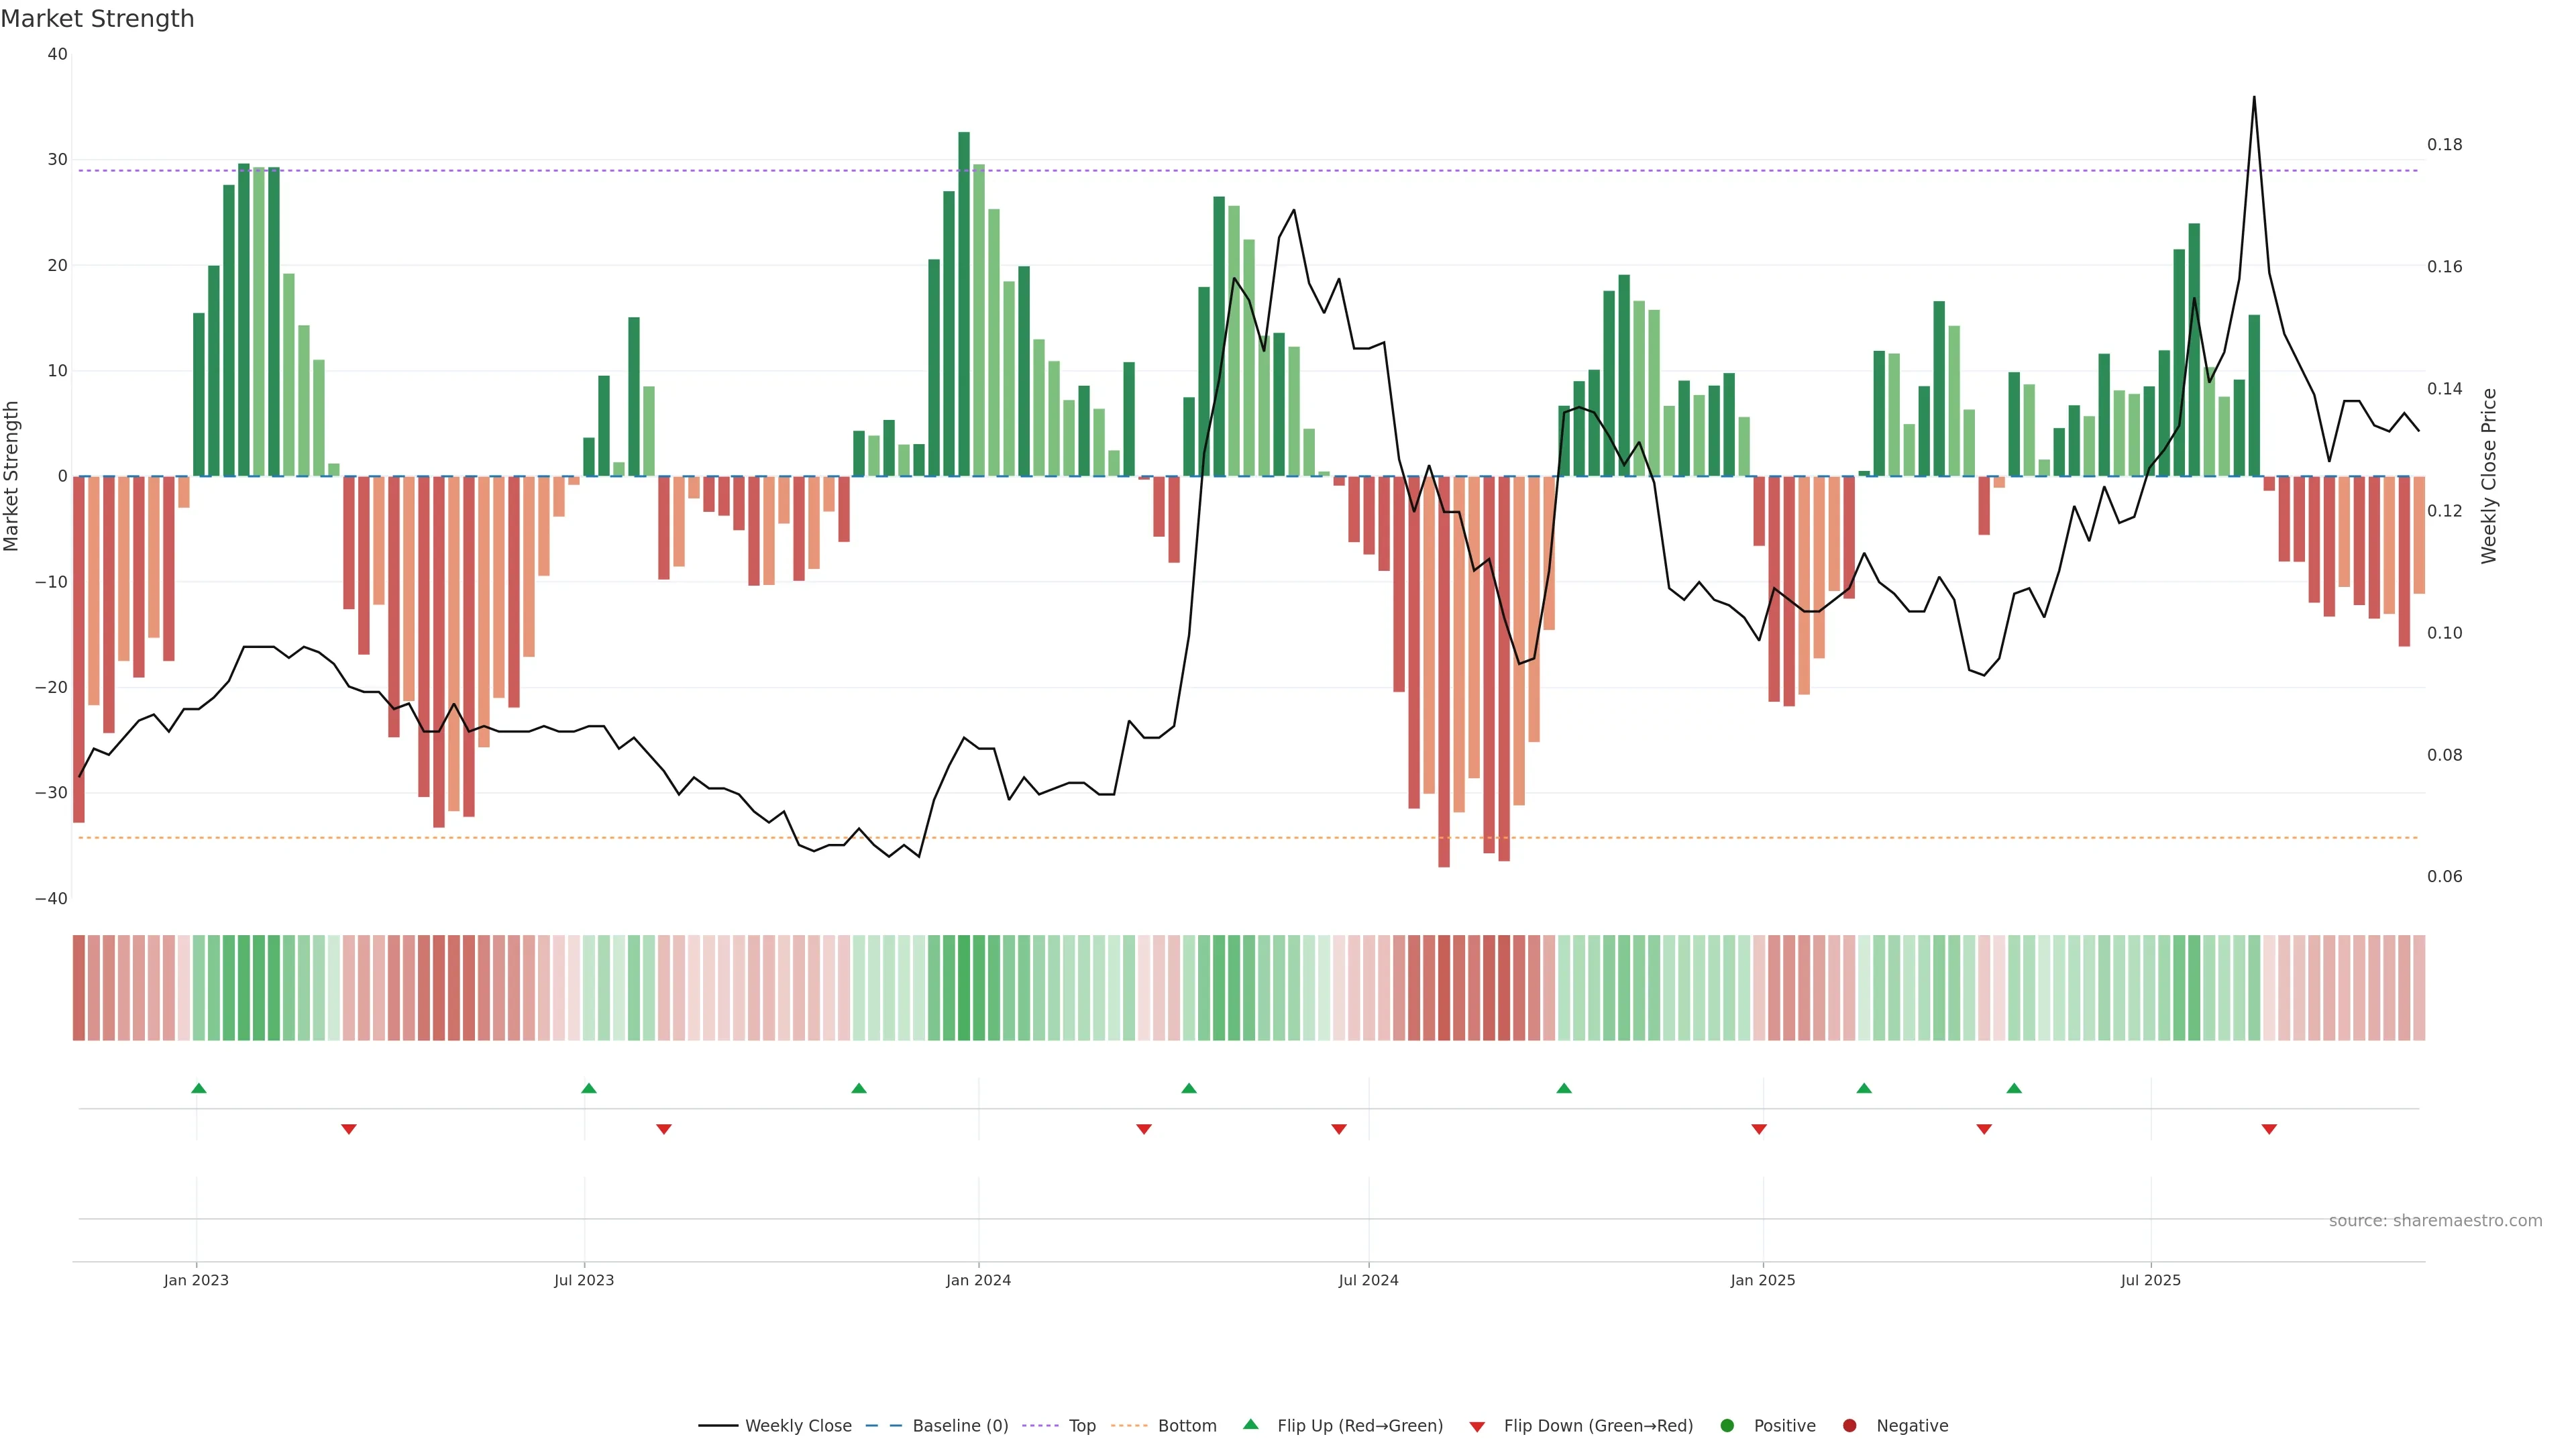Screen dimensions: 2576x1449
Task: Click the tallest green bar near Jan 2024
Action: 964,300
